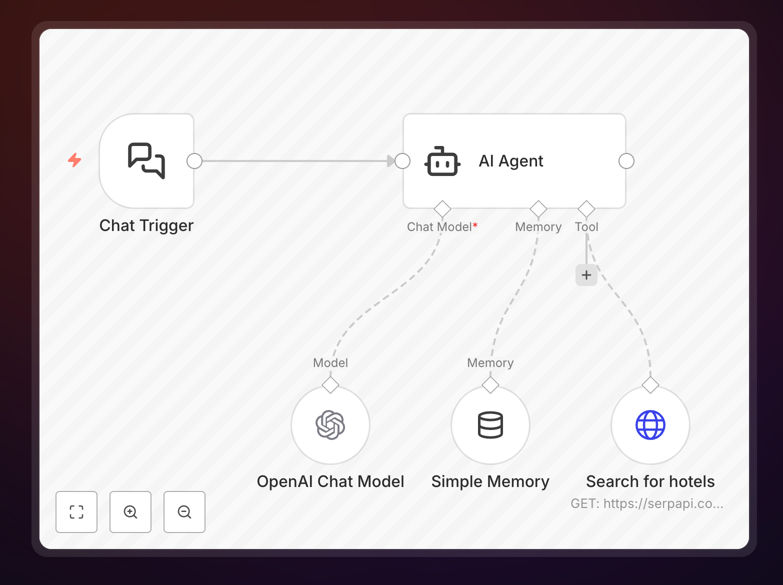This screenshot has height=585, width=783.
Task: Click the diamond connector above Search for hotels
Action: pos(650,385)
